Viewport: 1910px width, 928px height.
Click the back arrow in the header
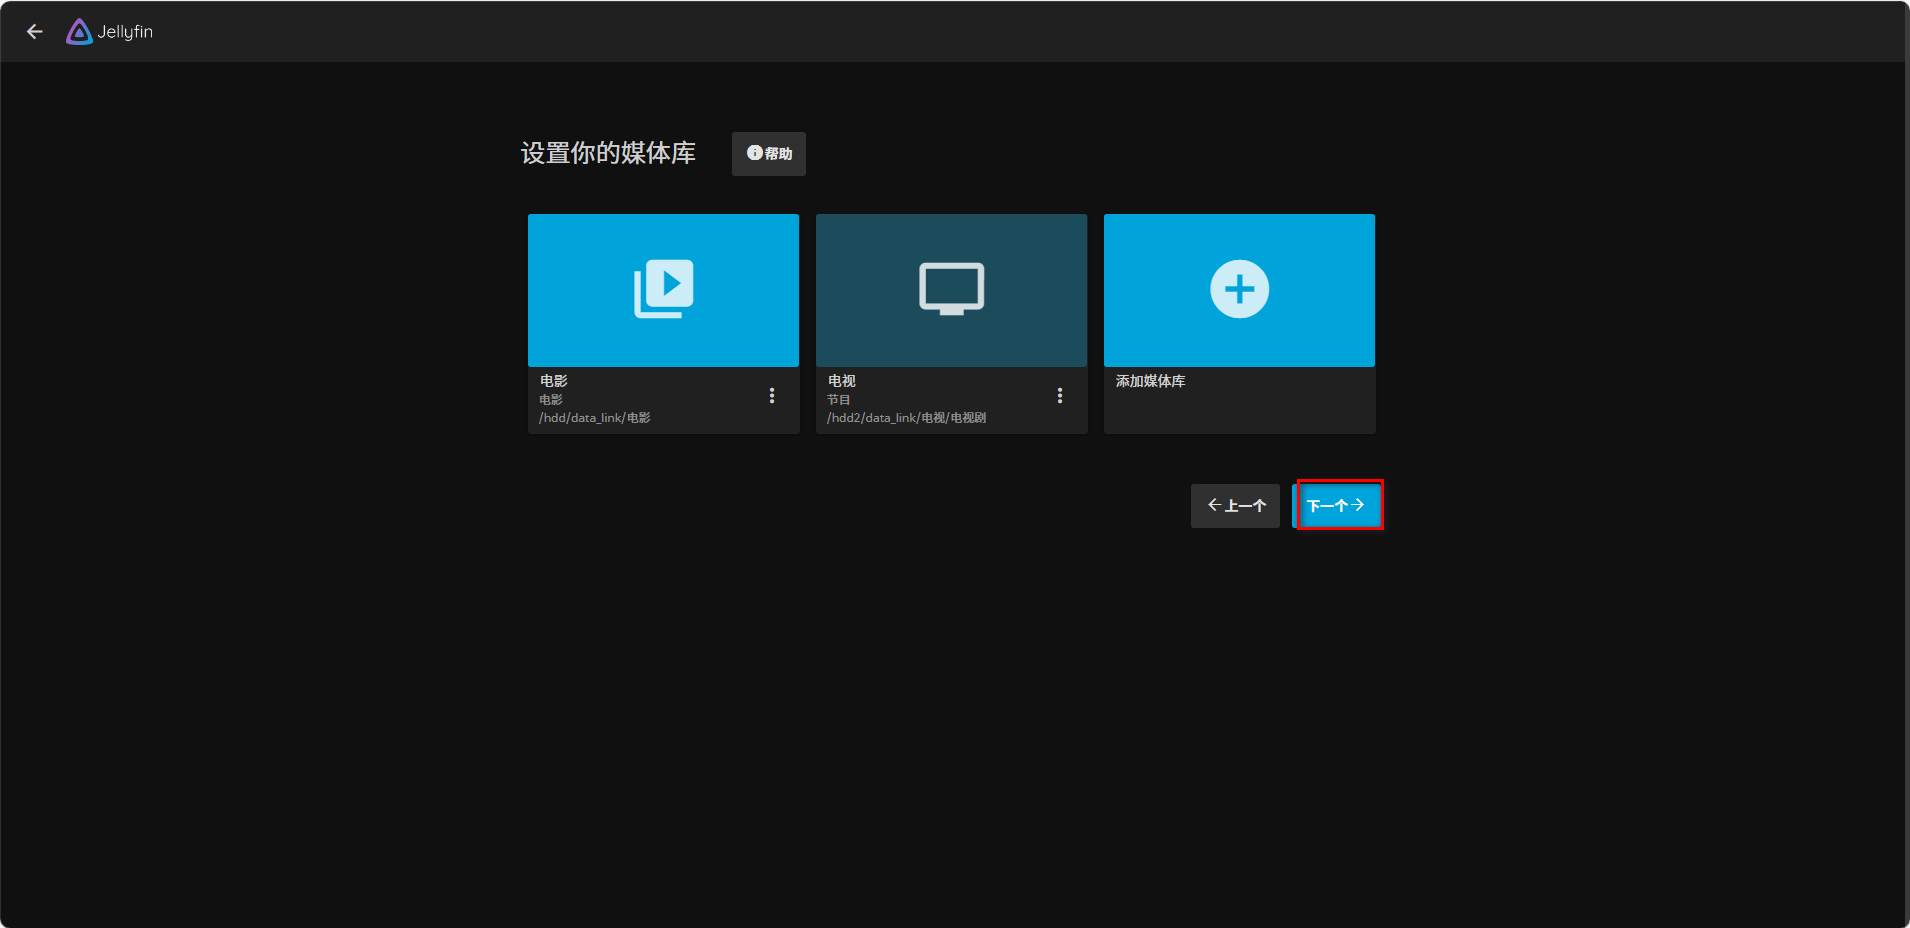pyautogui.click(x=35, y=32)
